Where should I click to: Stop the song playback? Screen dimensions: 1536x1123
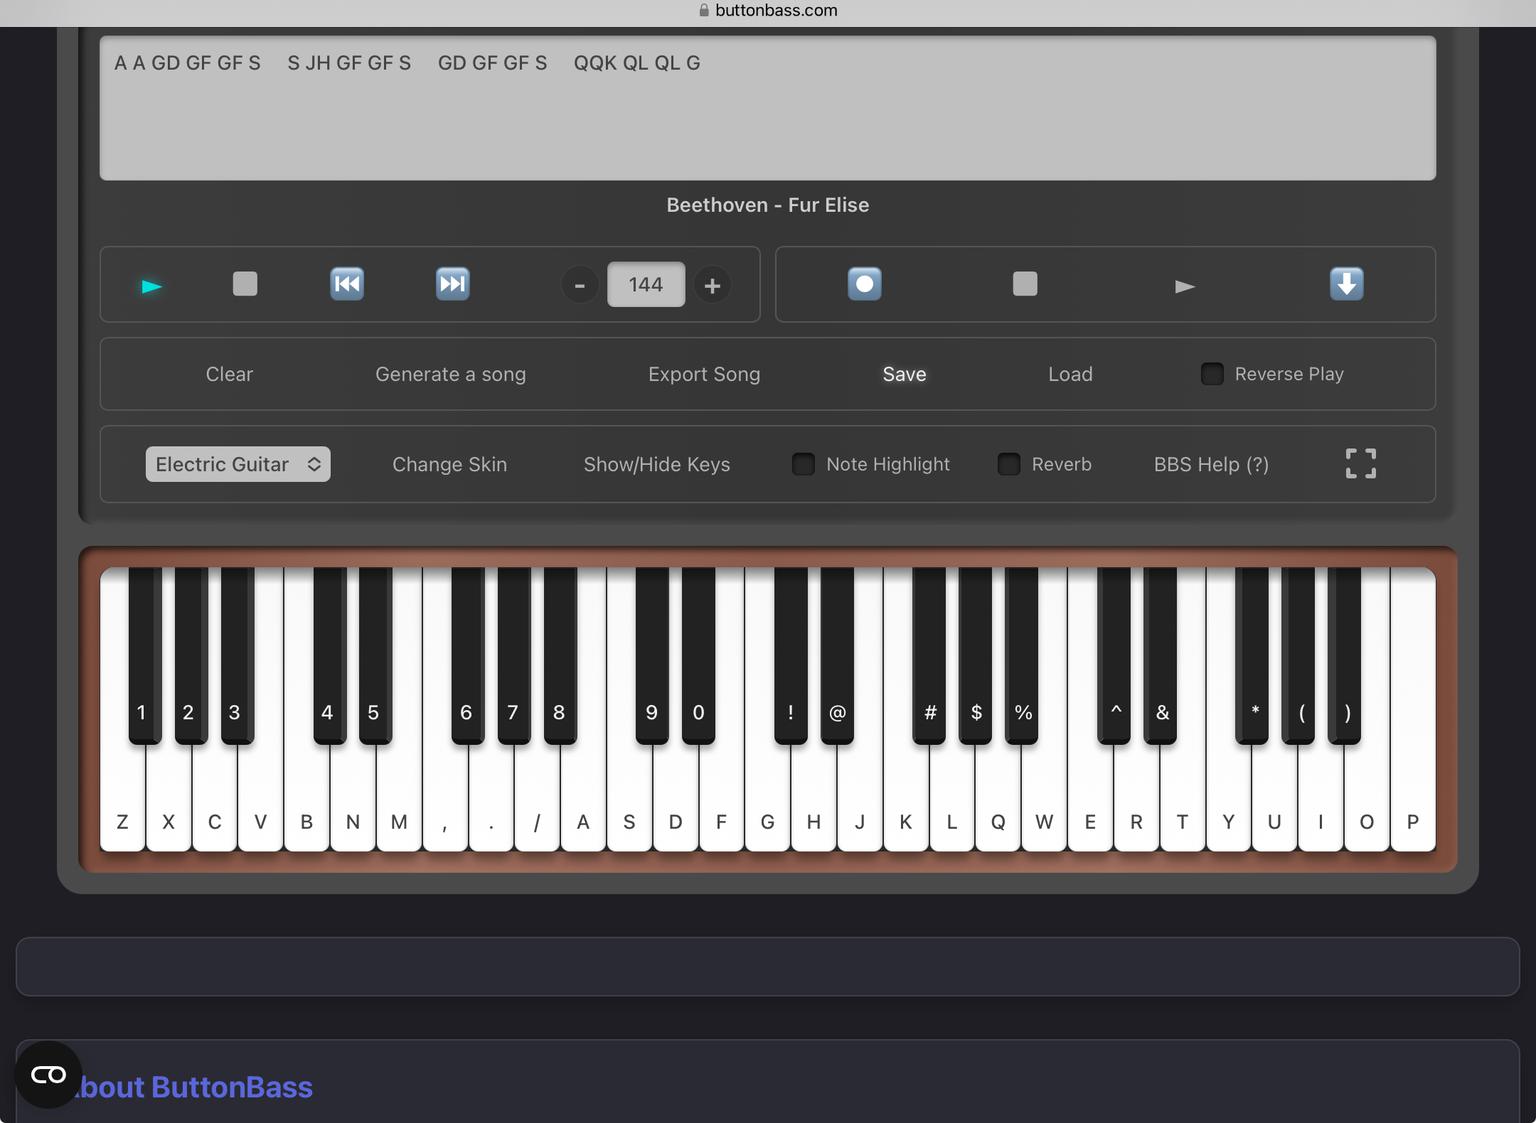[x=245, y=284]
